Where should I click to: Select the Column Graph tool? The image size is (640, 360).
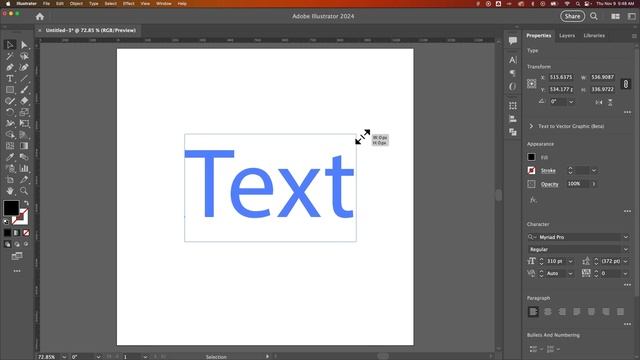(x=24, y=168)
